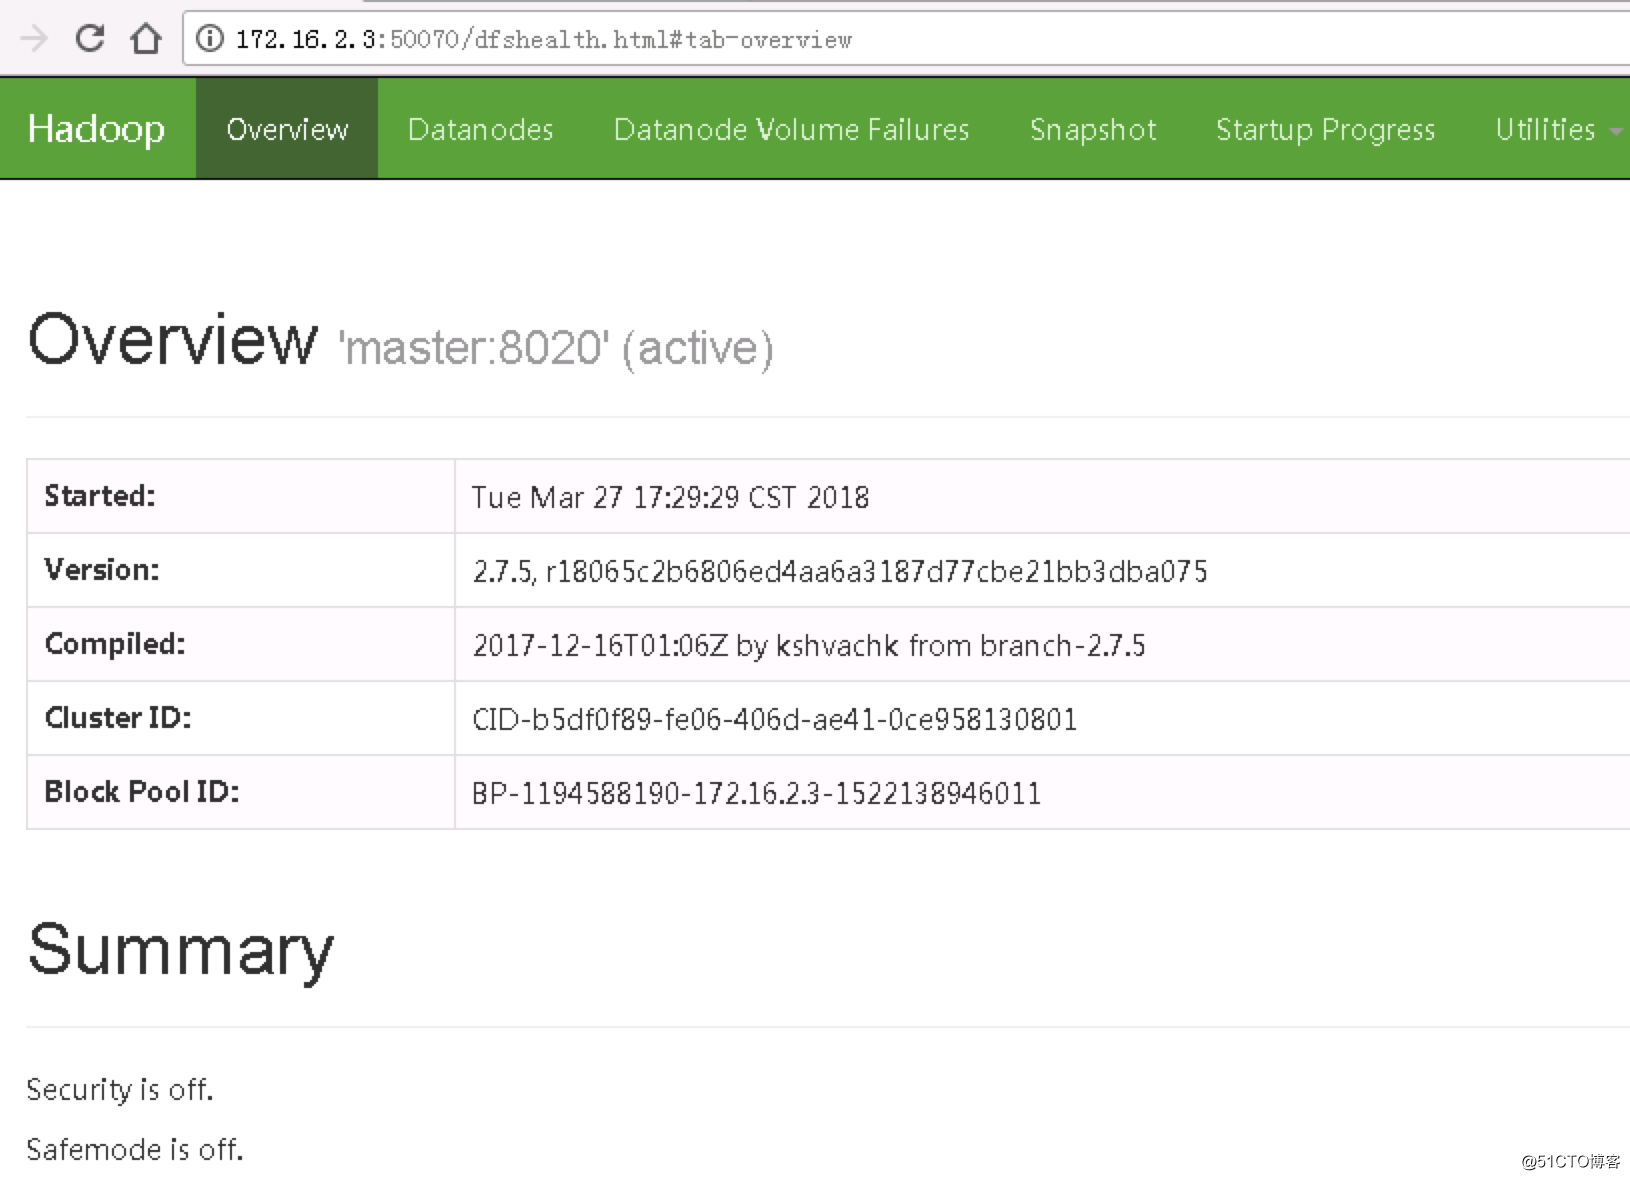The height and width of the screenshot is (1180, 1630).
Task: Click the 'master:8020' (active) subtitle
Action: point(556,348)
